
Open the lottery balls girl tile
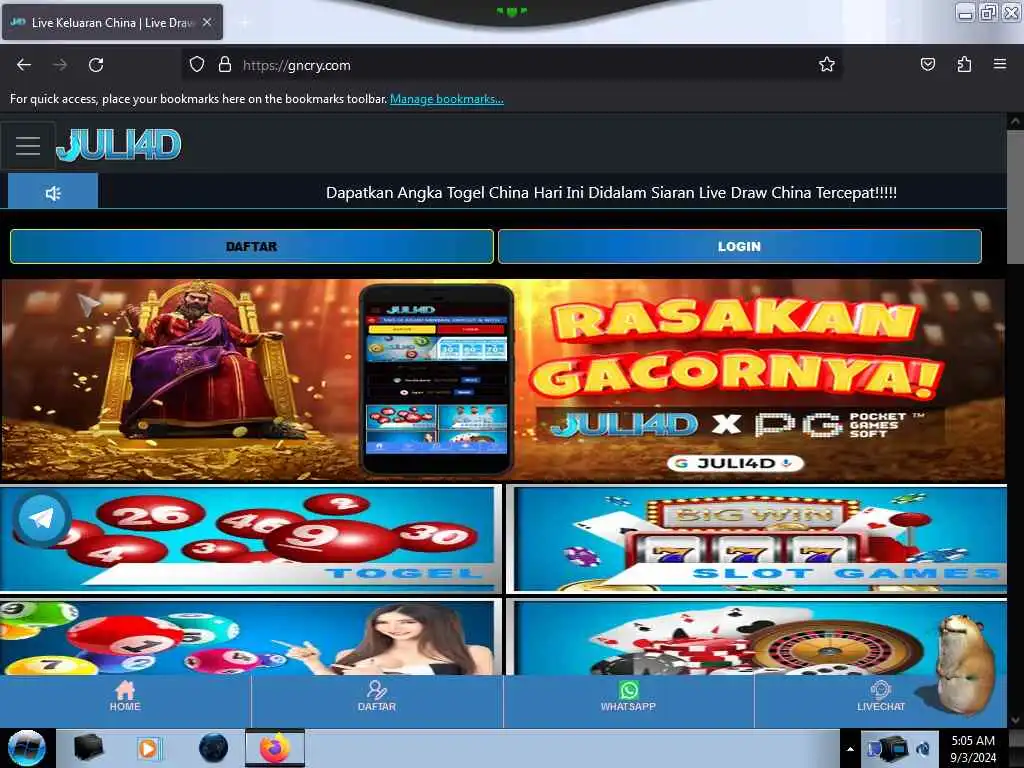(250, 637)
